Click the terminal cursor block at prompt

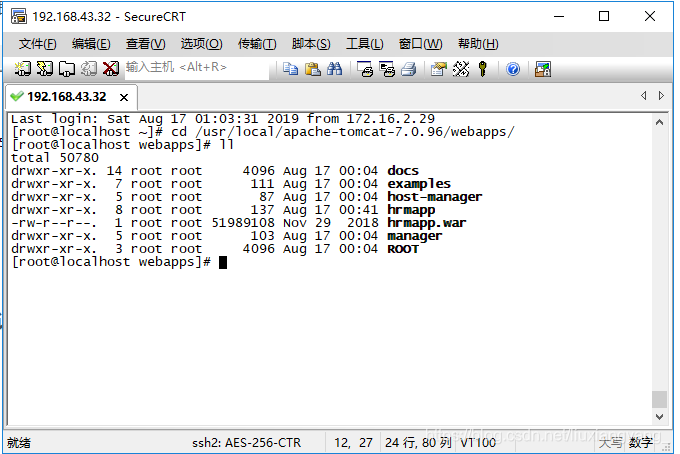(223, 262)
